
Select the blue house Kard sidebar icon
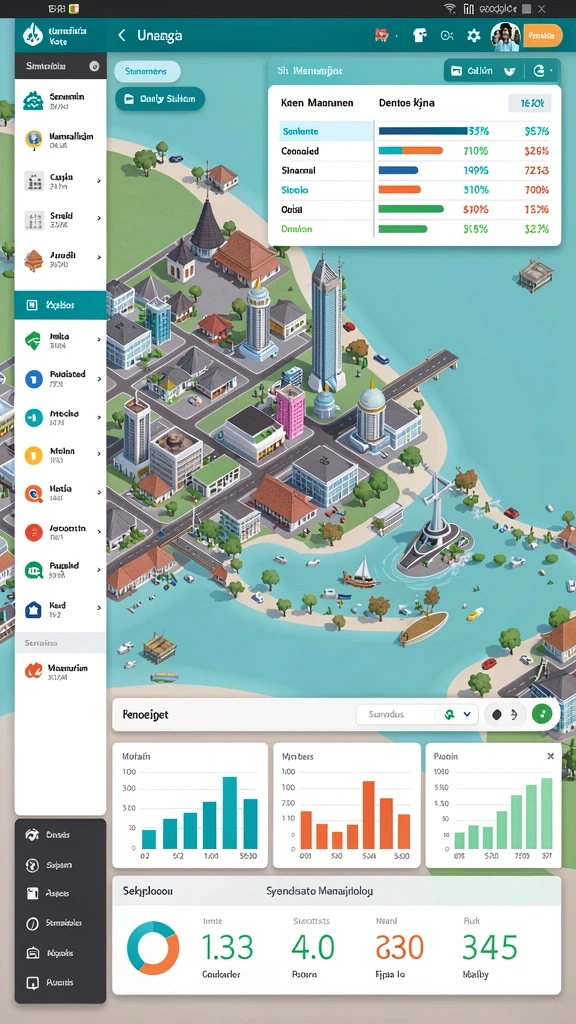pos(33,609)
